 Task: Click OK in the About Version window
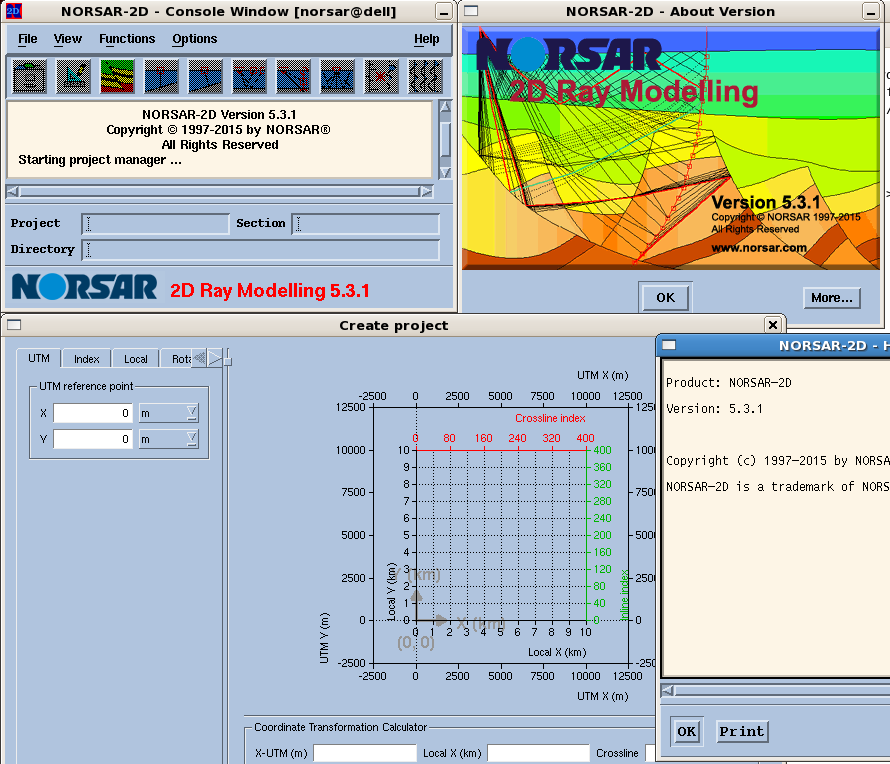pos(665,297)
